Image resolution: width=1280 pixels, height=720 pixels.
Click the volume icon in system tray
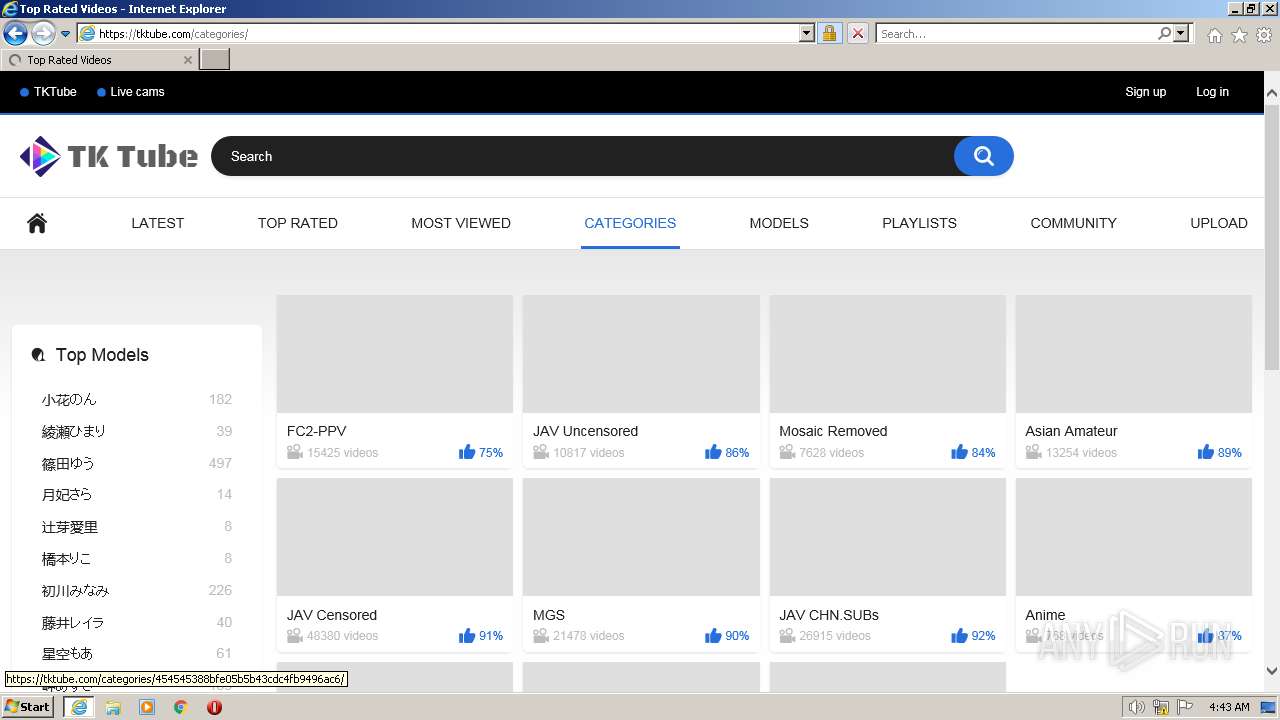[1137, 707]
